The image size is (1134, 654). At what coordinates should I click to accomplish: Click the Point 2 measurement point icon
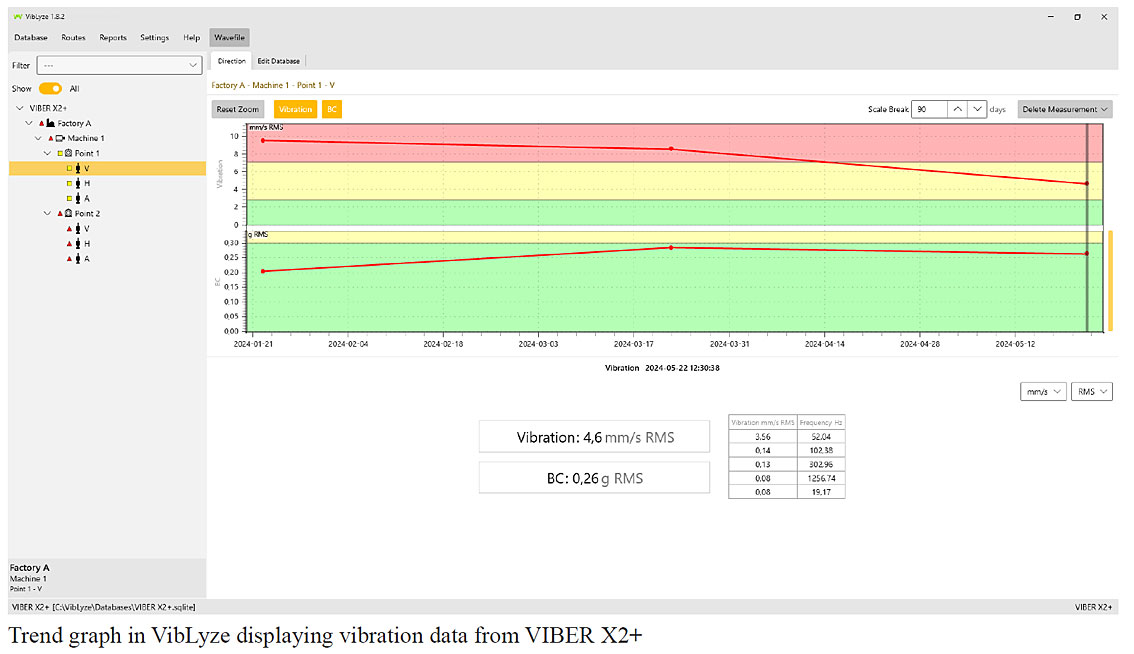click(x=69, y=213)
